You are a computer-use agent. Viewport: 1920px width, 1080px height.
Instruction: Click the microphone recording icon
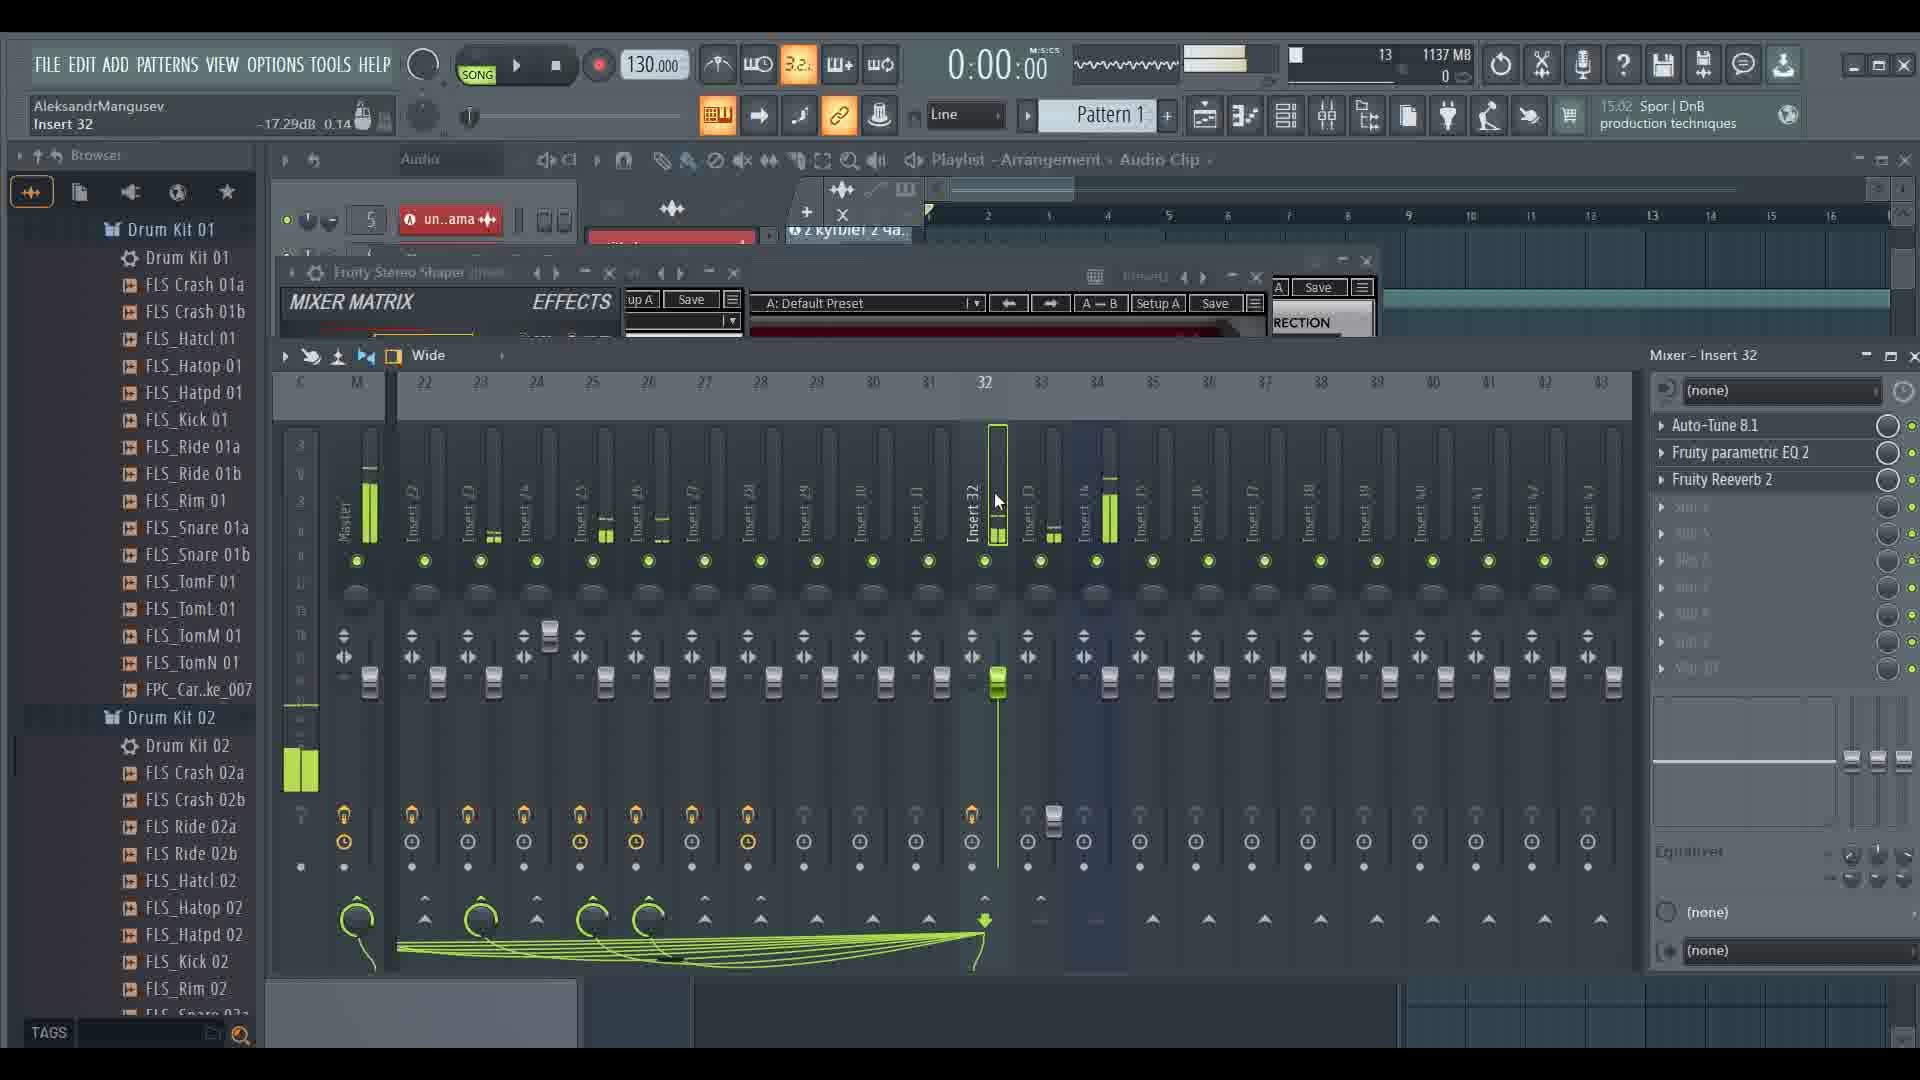1582,66
